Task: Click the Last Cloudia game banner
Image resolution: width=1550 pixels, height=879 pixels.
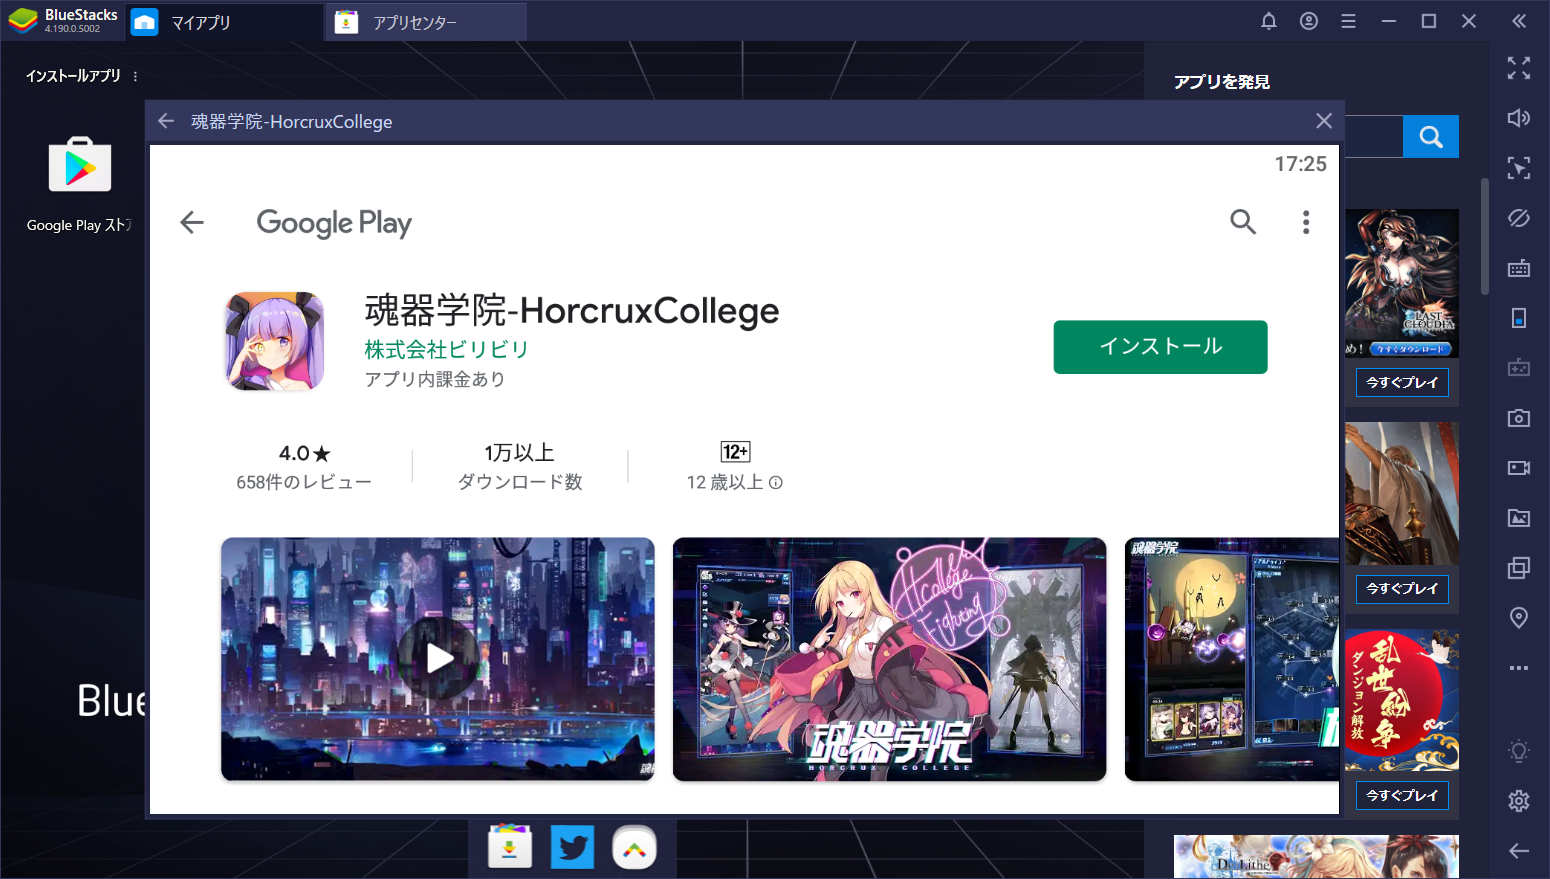Action: coord(1402,283)
